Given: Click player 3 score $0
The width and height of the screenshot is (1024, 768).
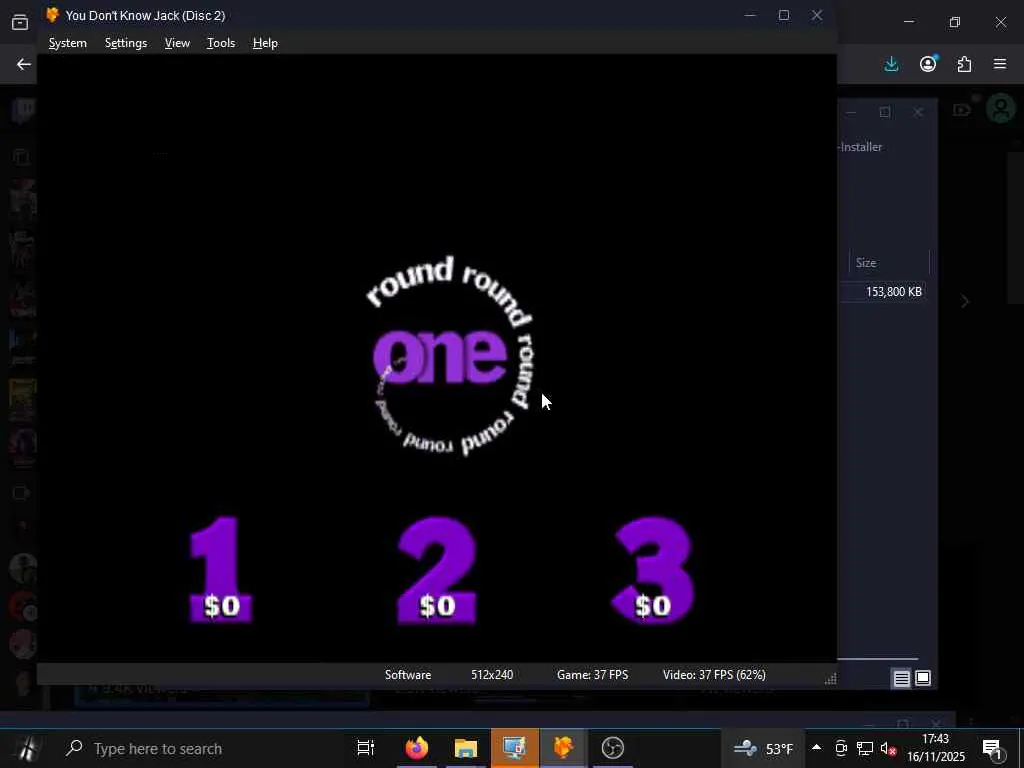Looking at the screenshot, I should click(x=652, y=606).
